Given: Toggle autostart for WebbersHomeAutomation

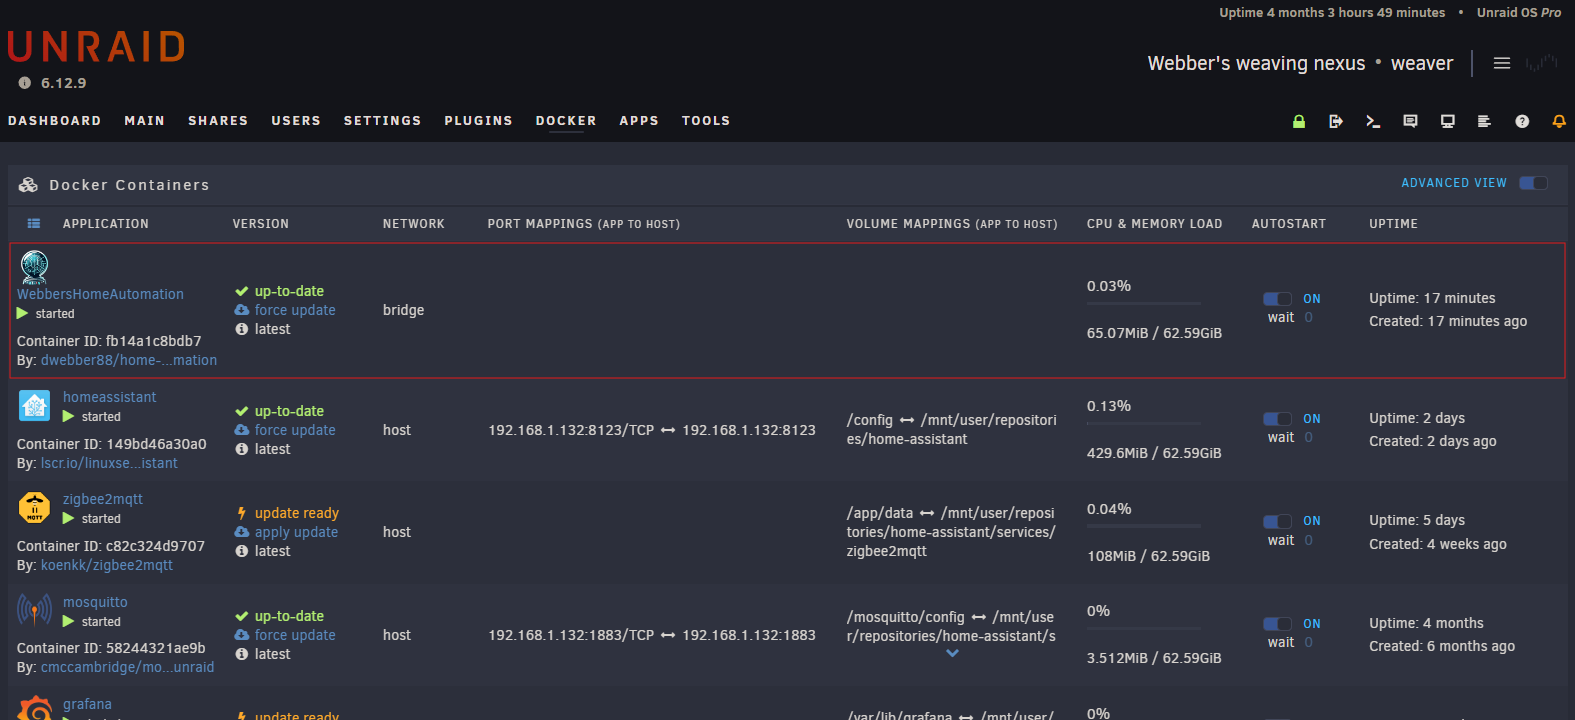Looking at the screenshot, I should (1277, 299).
